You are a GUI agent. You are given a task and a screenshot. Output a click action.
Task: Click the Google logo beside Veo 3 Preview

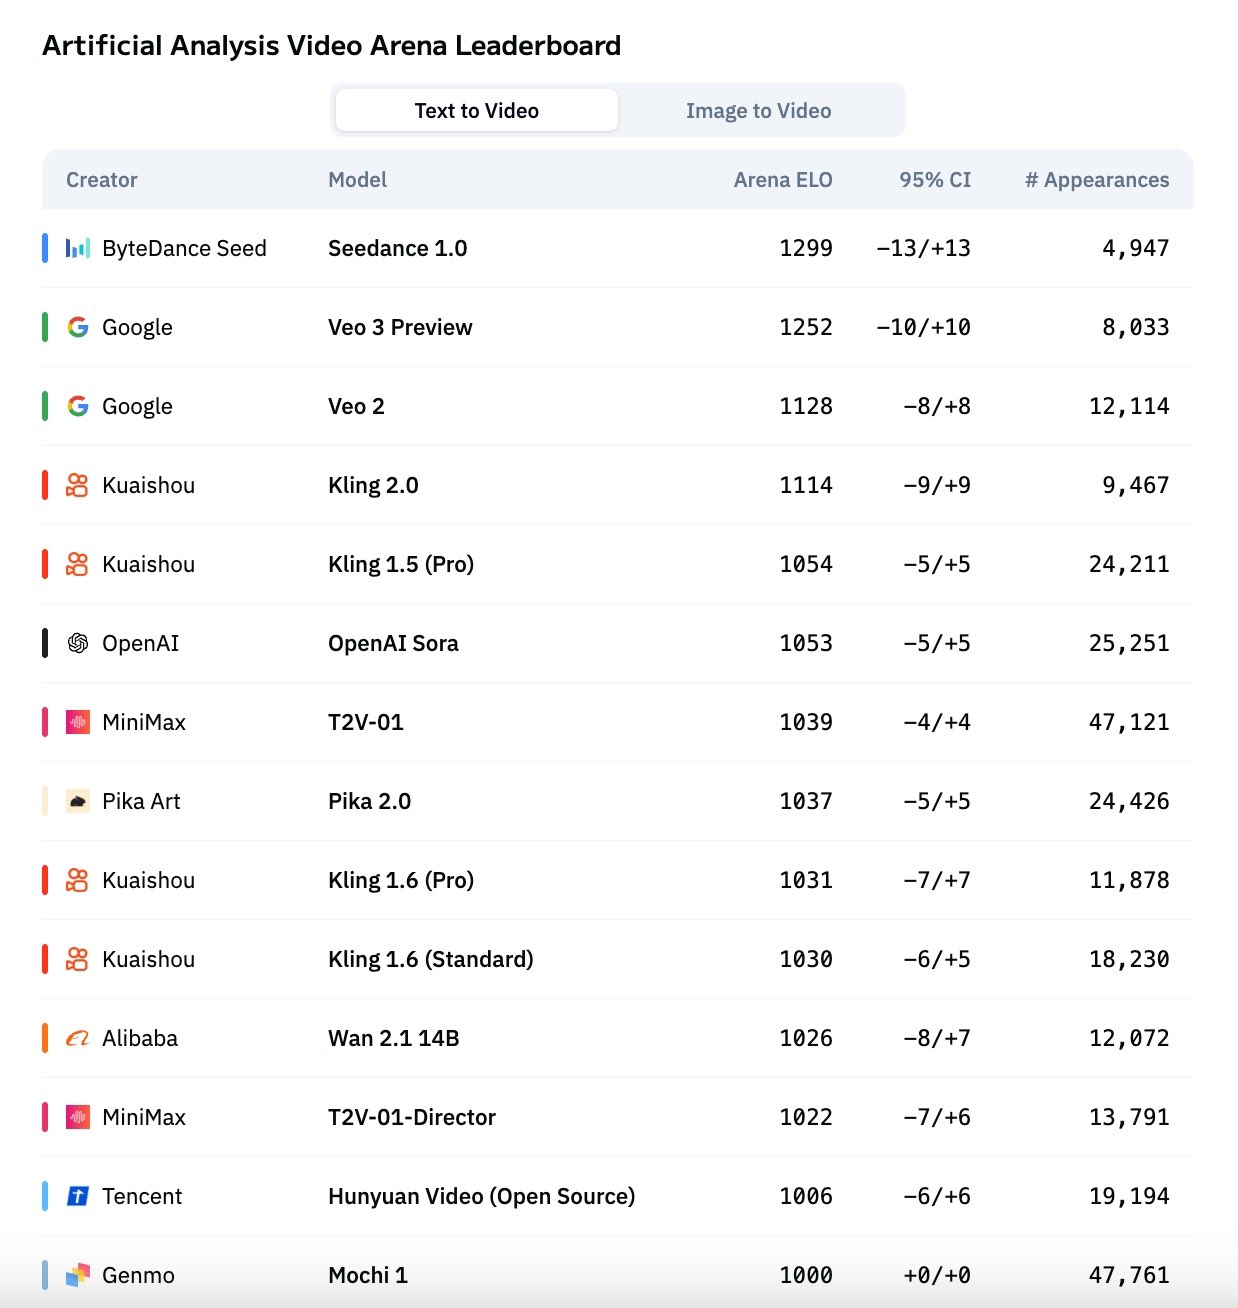click(x=78, y=327)
